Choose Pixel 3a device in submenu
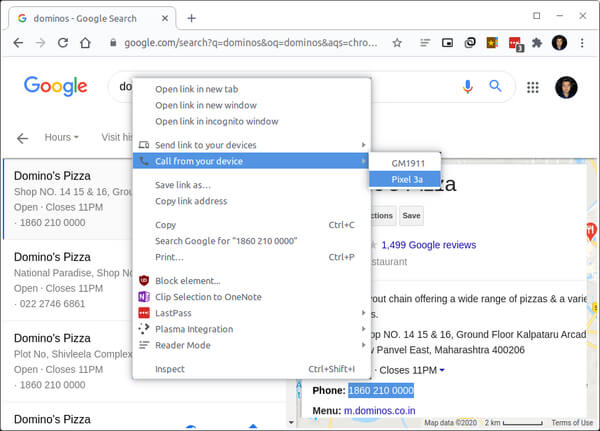Viewport: 600px width, 431px height. (x=405, y=179)
